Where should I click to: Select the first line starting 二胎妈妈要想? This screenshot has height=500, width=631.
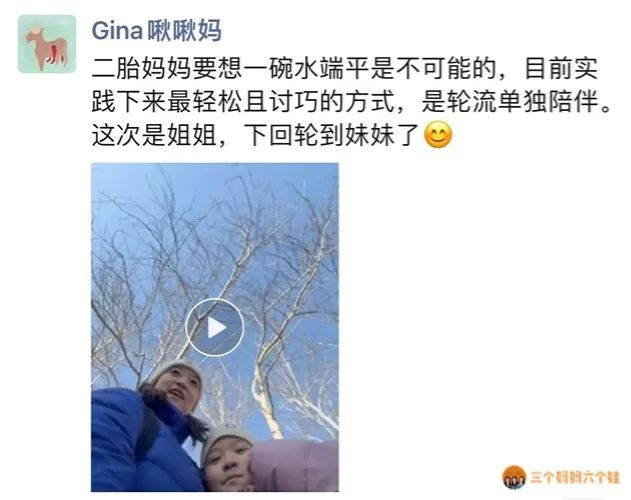pos(345,68)
